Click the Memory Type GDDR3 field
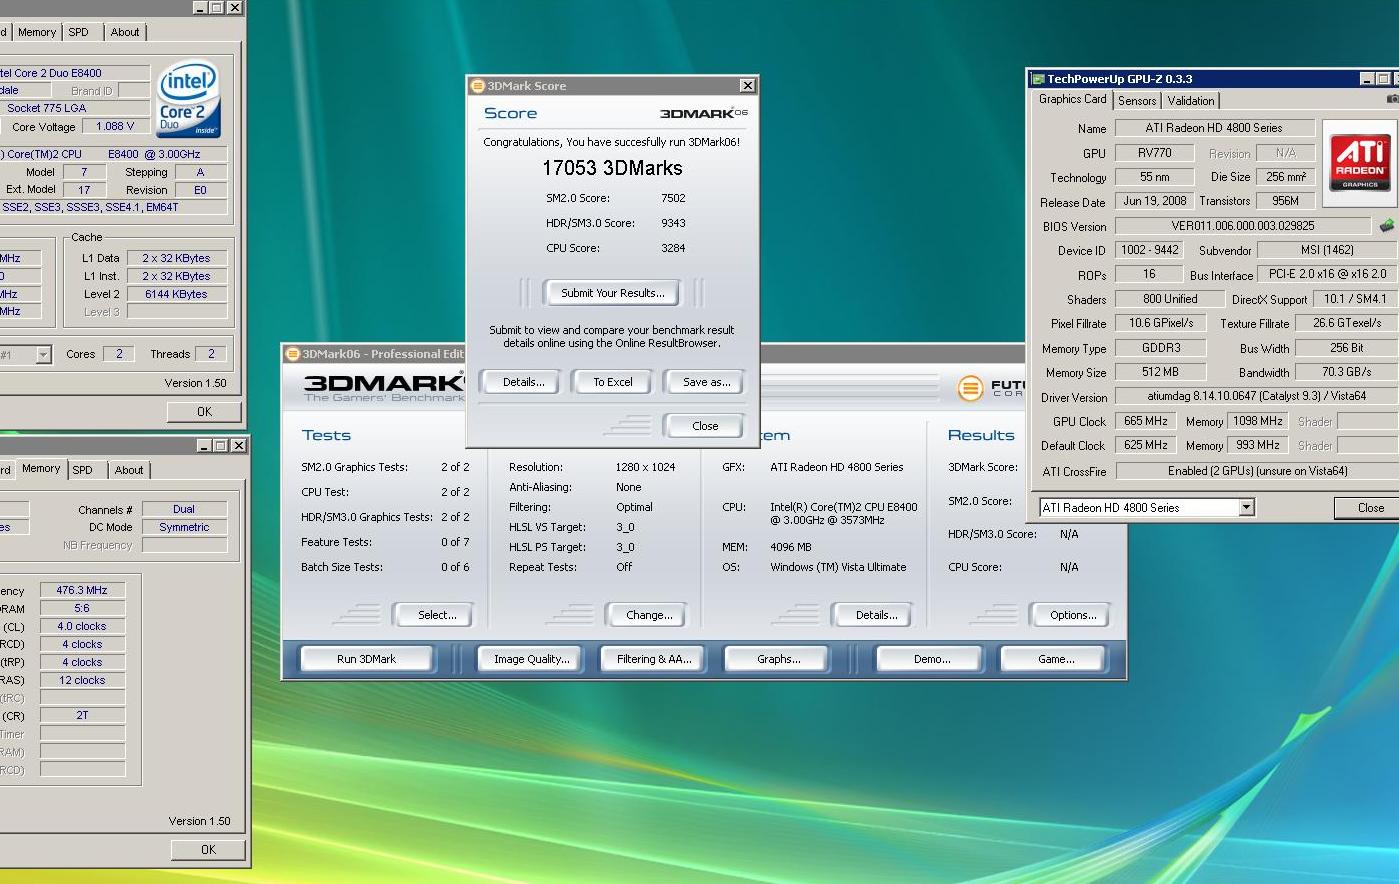The height and width of the screenshot is (884, 1399). 1160,348
